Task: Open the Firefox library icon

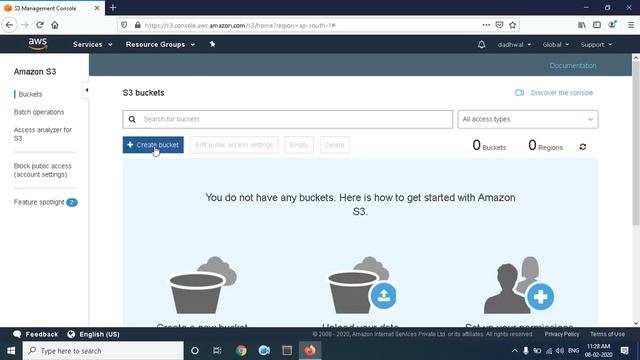Action: pyautogui.click(x=582, y=25)
